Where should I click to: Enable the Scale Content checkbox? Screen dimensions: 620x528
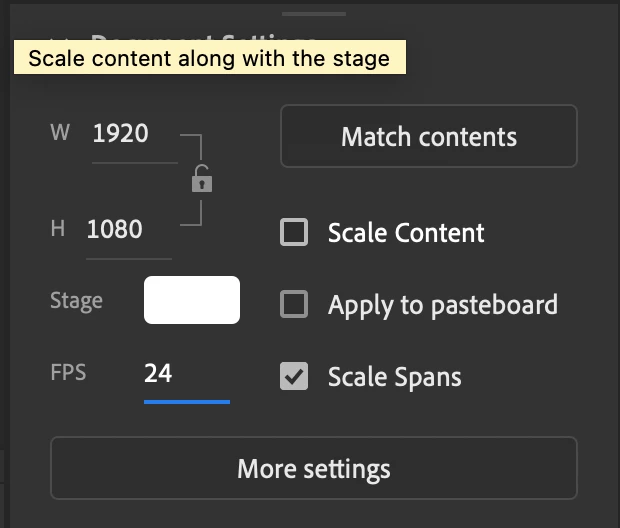click(294, 233)
